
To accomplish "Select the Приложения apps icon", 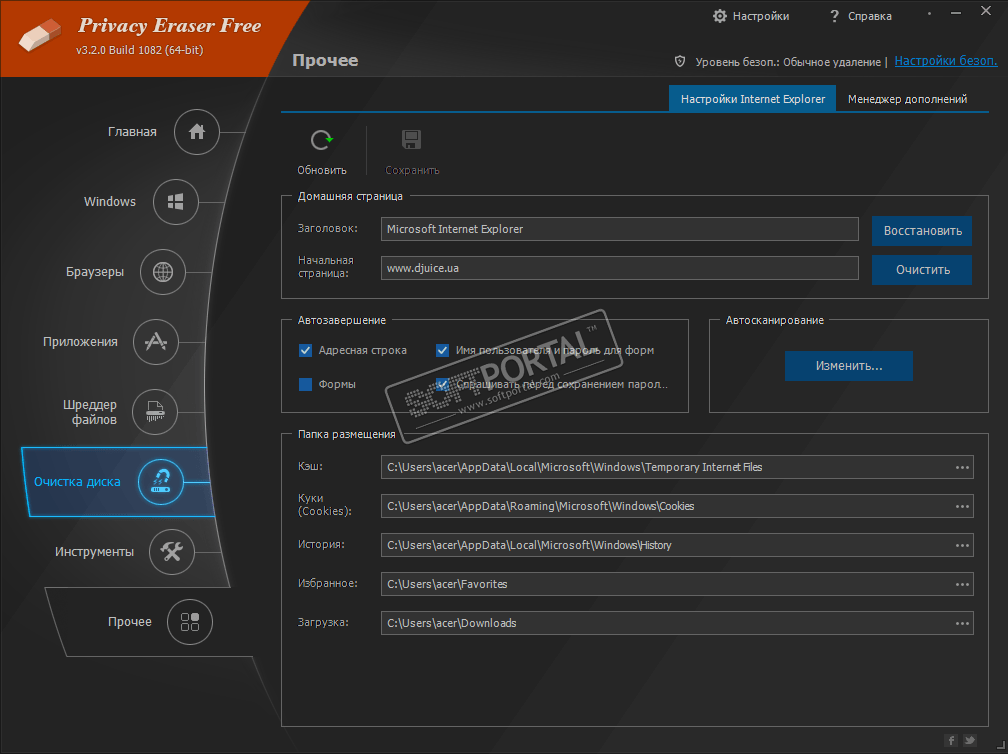I will pyautogui.click(x=156, y=342).
